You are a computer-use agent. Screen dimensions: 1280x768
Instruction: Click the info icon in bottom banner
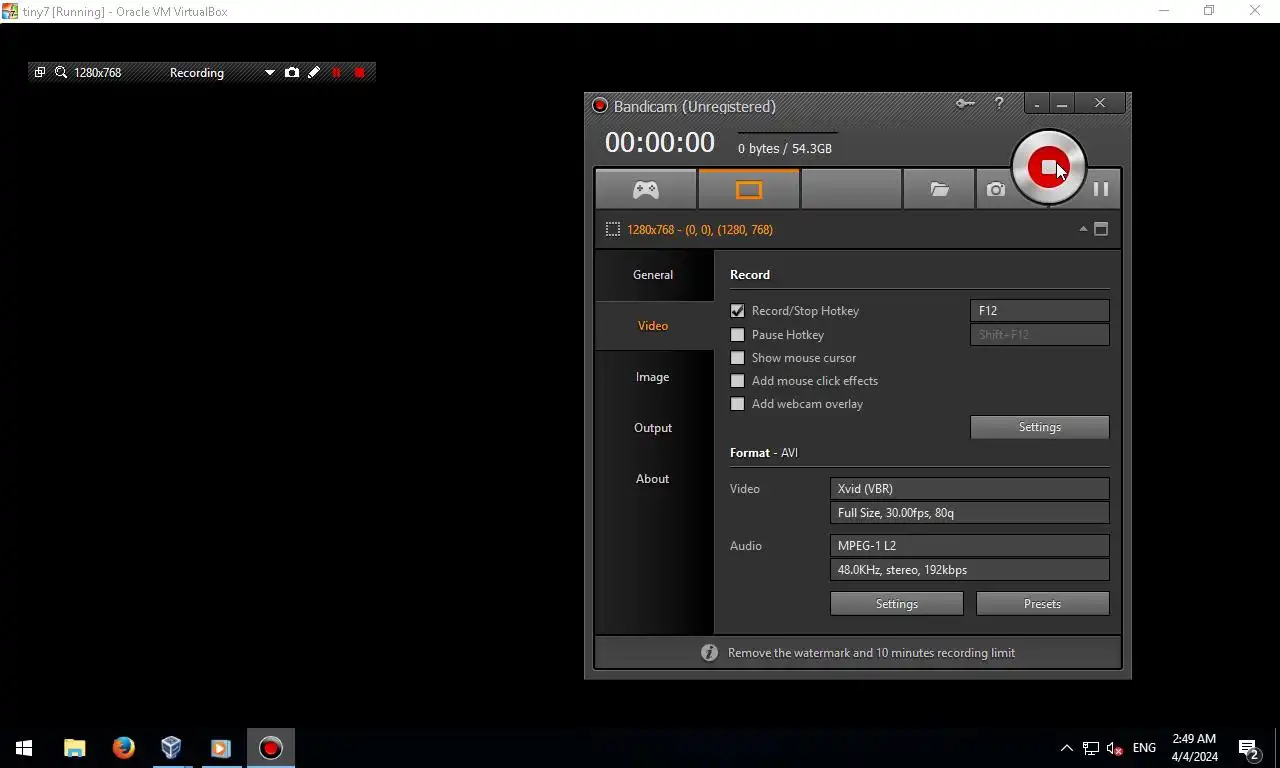click(x=709, y=653)
